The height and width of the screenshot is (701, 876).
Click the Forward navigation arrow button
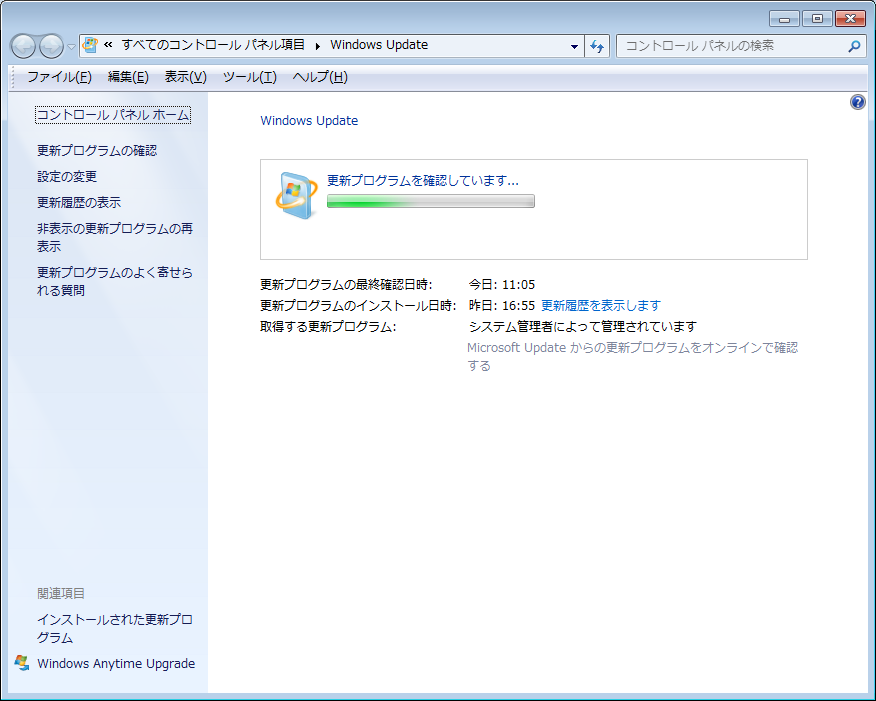pyautogui.click(x=51, y=46)
